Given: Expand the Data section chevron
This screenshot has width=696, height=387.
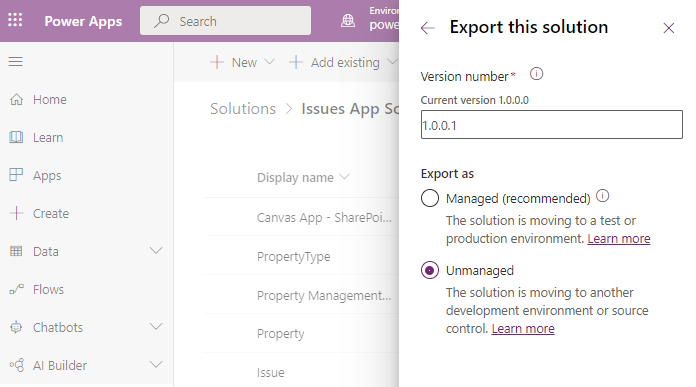Looking at the screenshot, I should 156,250.
